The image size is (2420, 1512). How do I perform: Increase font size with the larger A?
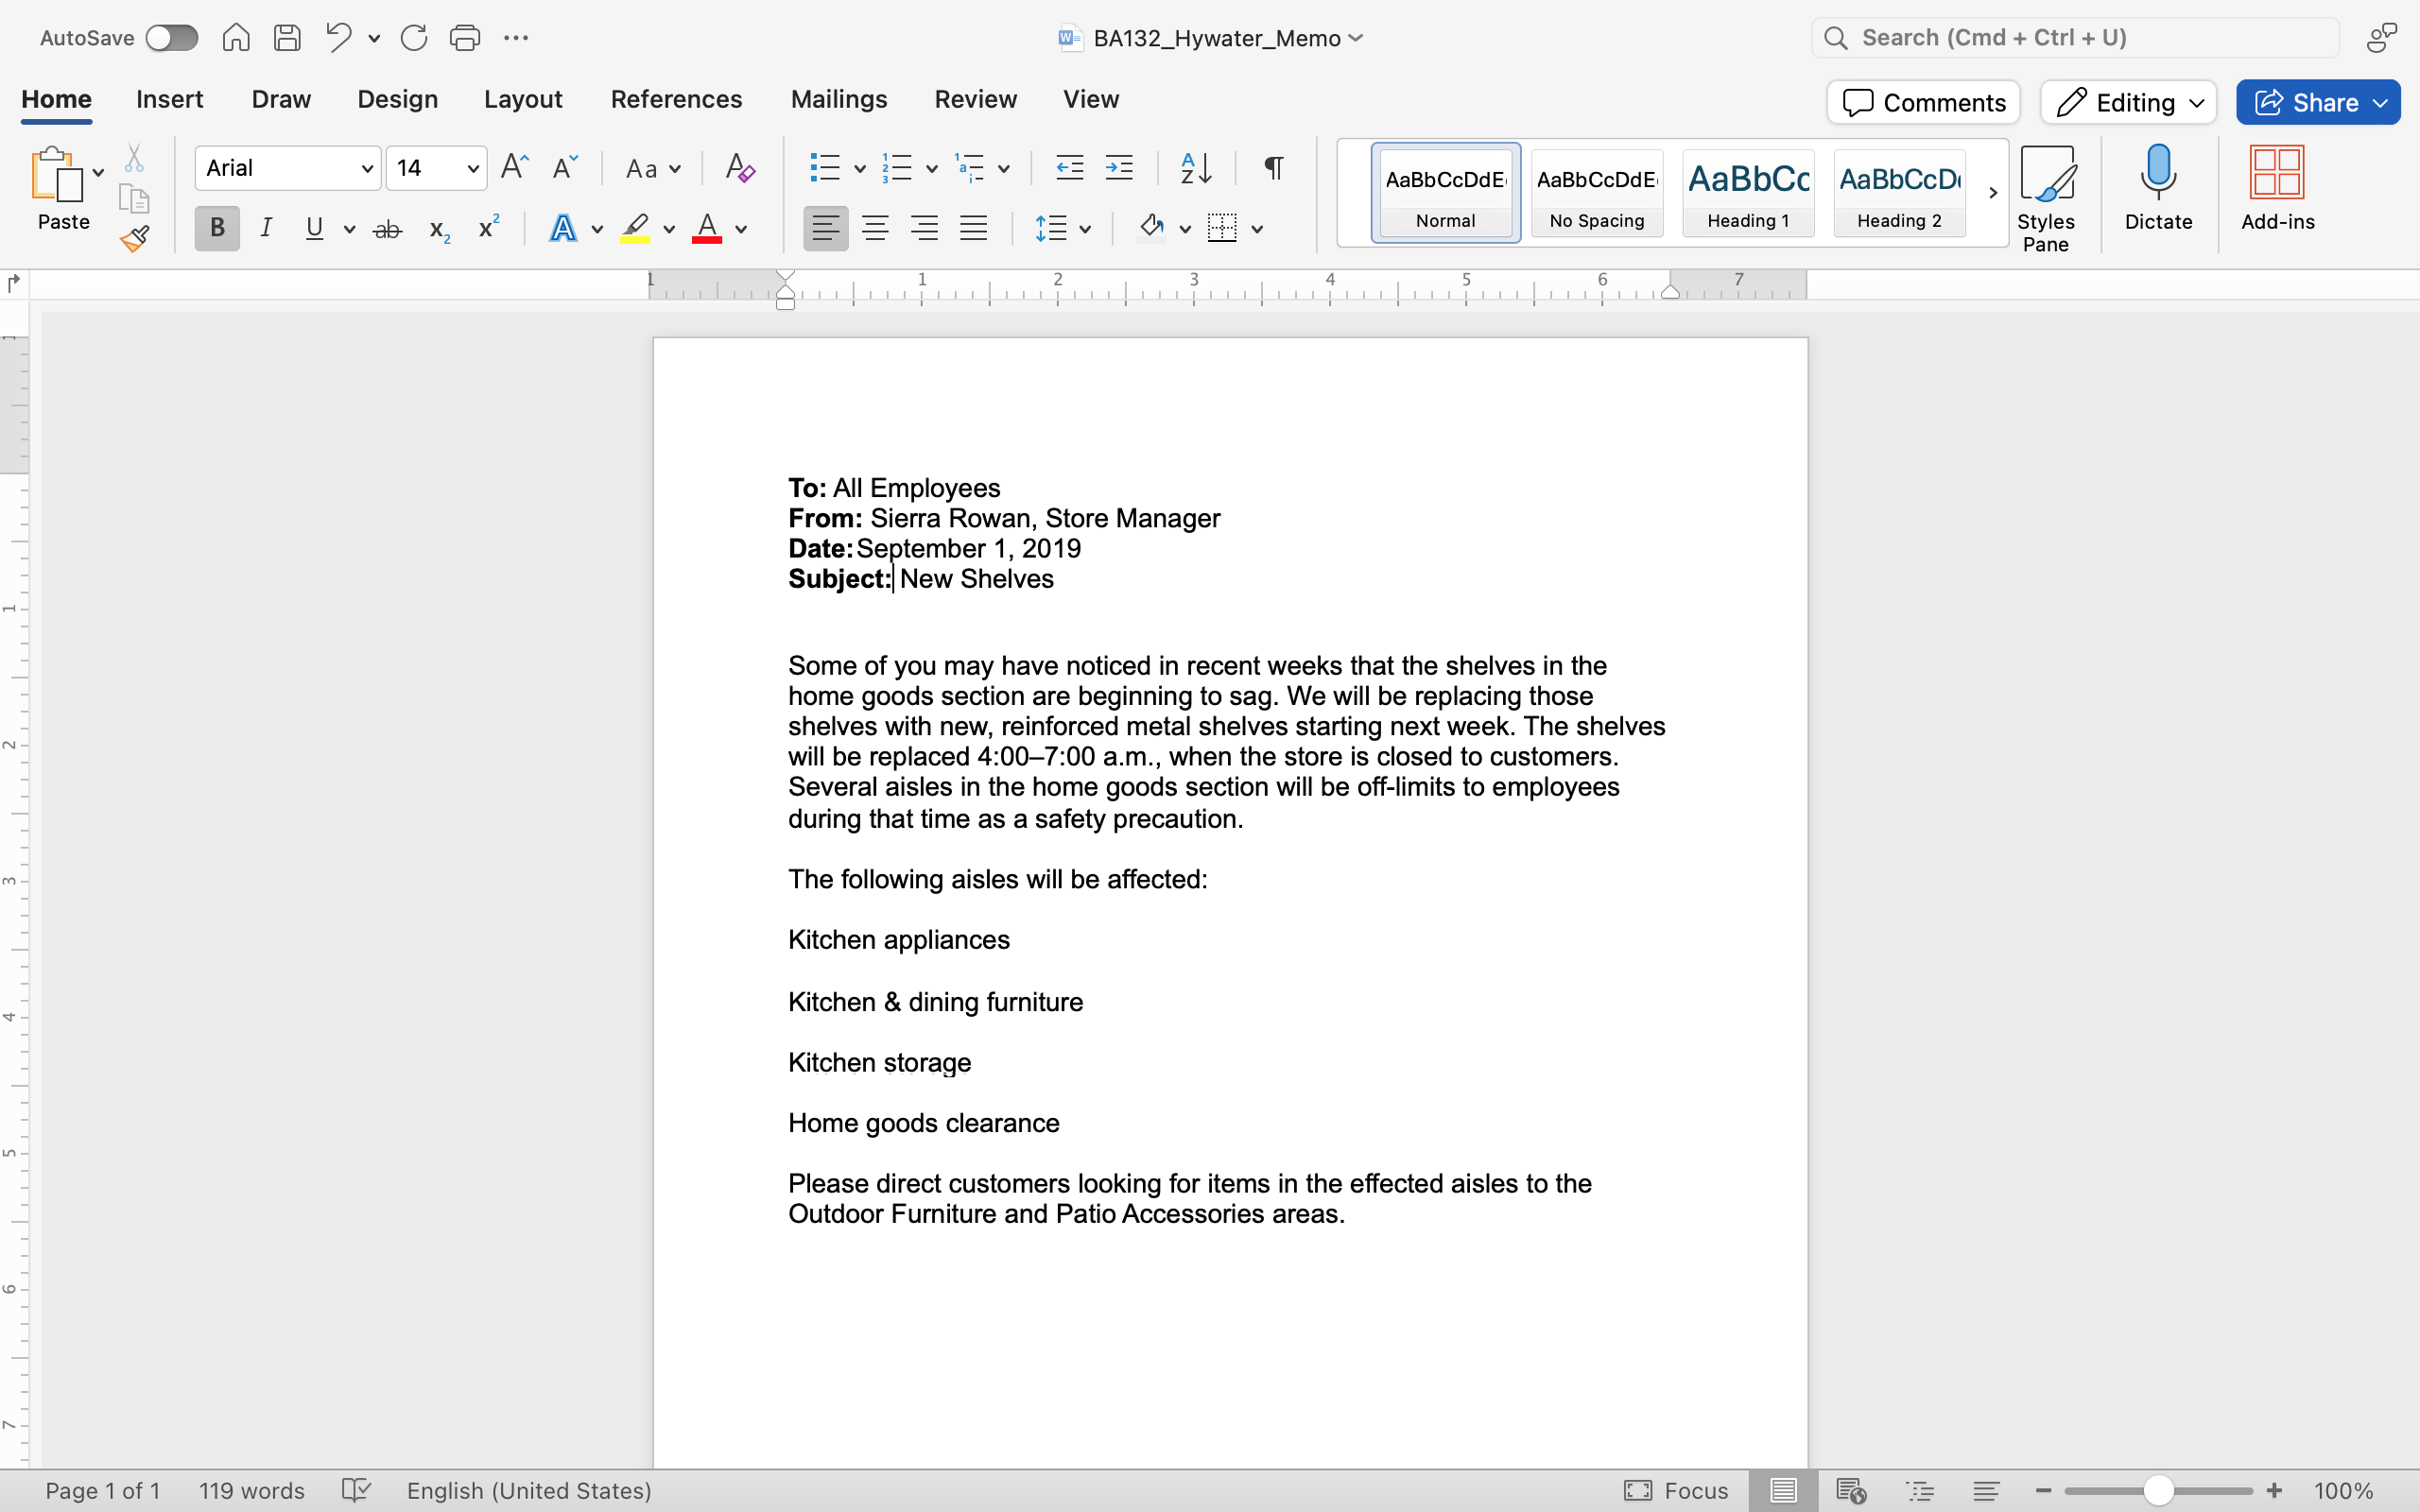pos(514,167)
